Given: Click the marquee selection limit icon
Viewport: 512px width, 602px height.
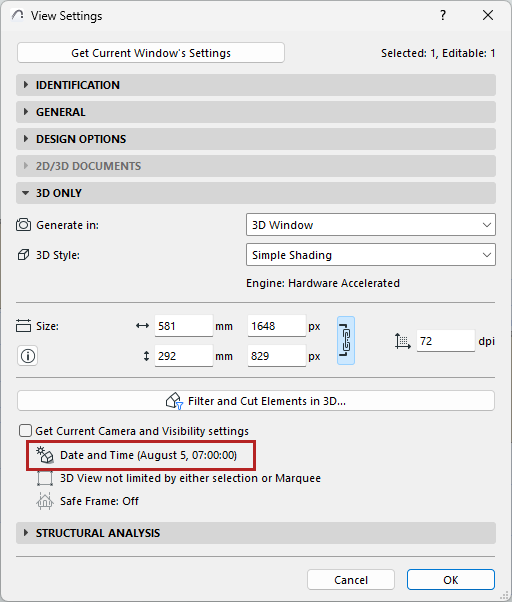Looking at the screenshot, I should pos(45,478).
